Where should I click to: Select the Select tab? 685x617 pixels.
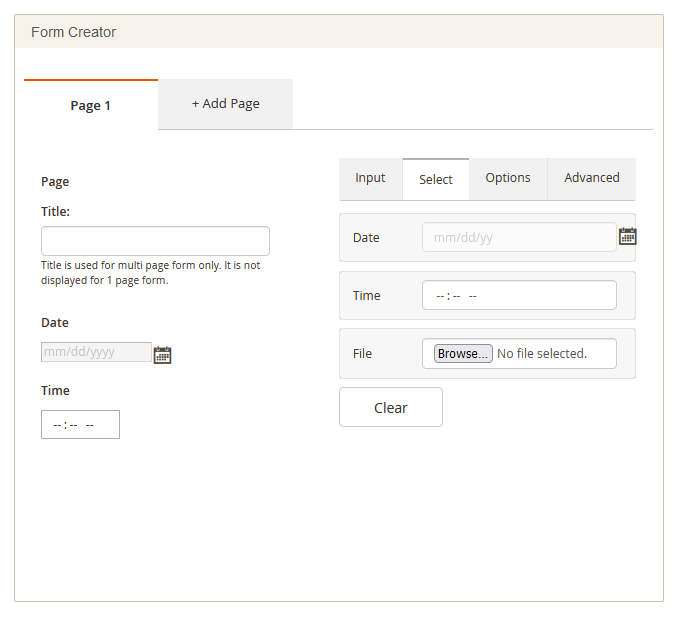[436, 180]
